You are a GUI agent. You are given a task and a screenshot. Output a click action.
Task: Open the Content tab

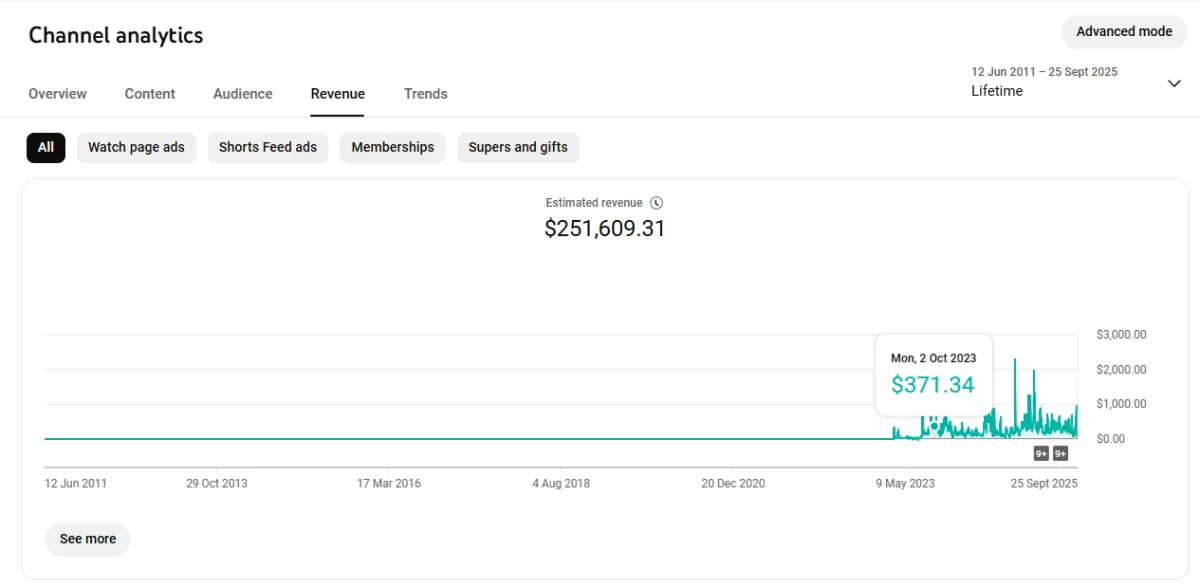(x=150, y=94)
